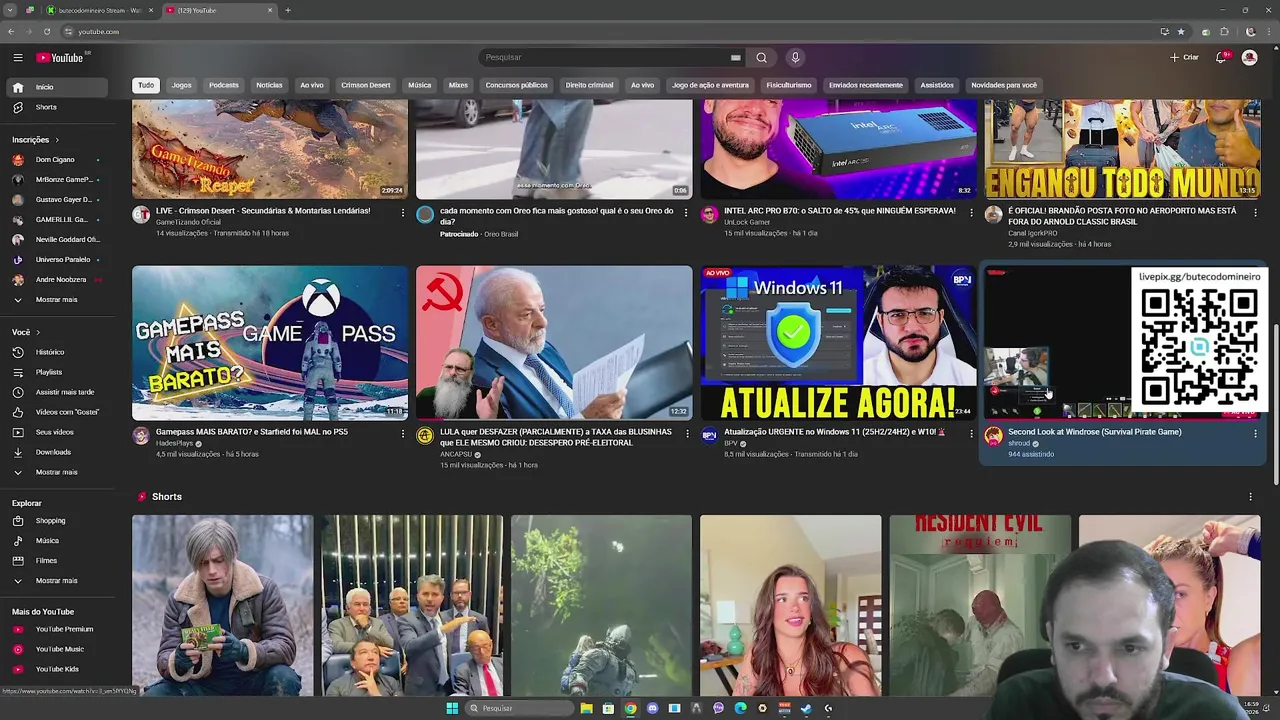Image resolution: width=1280 pixels, height=720 pixels.
Task: Open Música under Explorar
Action: pyautogui.click(x=58, y=541)
